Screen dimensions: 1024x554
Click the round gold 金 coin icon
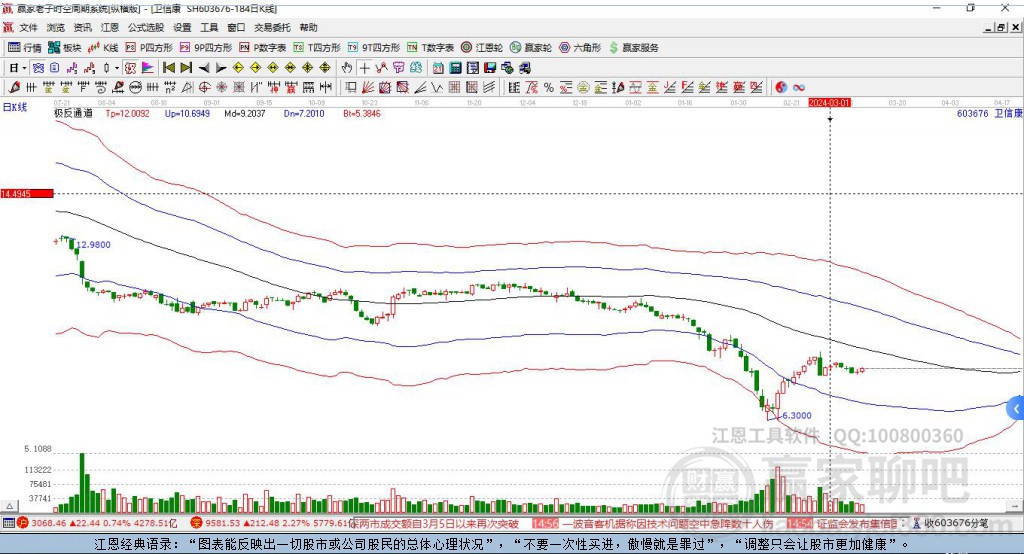pos(583,88)
